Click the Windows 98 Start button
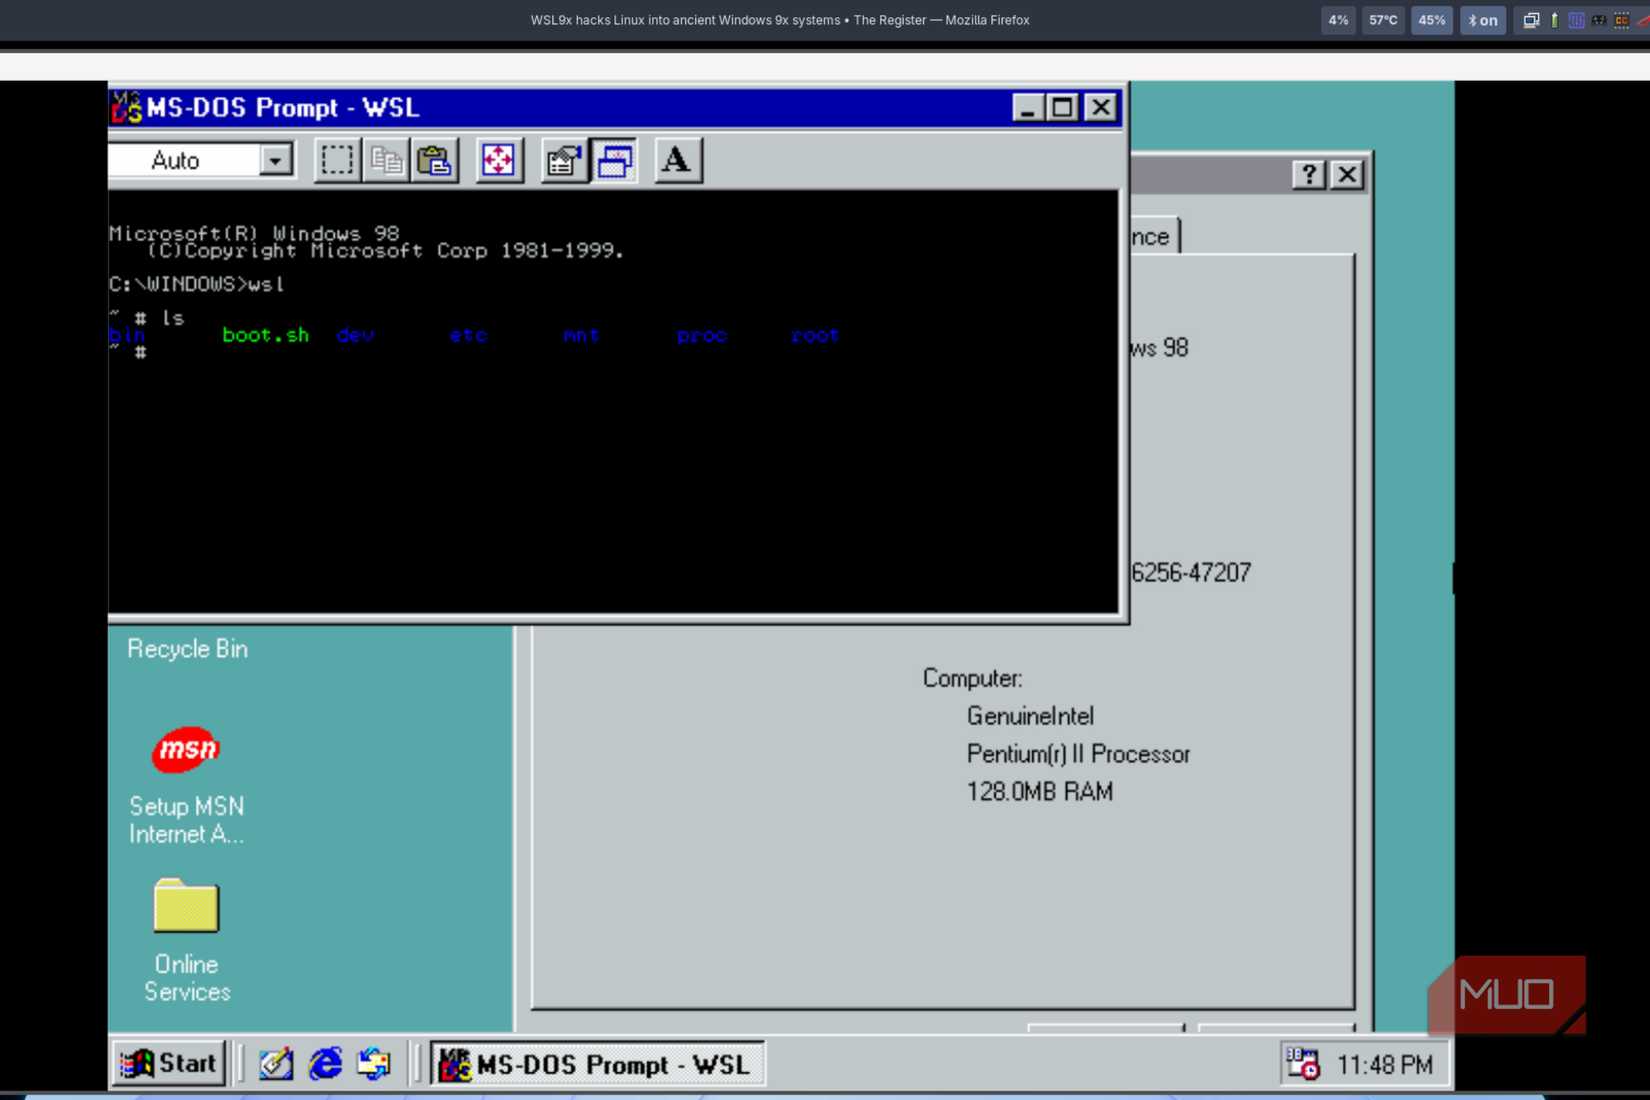This screenshot has width=1650, height=1100. point(168,1063)
